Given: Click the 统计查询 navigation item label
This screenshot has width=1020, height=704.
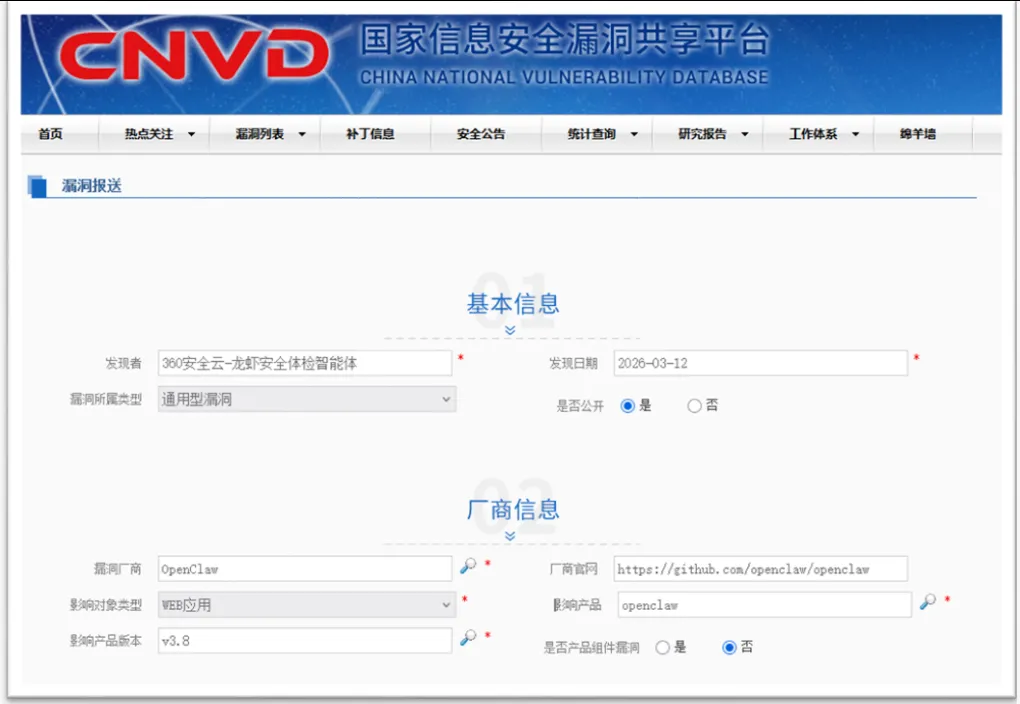Looking at the screenshot, I should click(x=591, y=134).
